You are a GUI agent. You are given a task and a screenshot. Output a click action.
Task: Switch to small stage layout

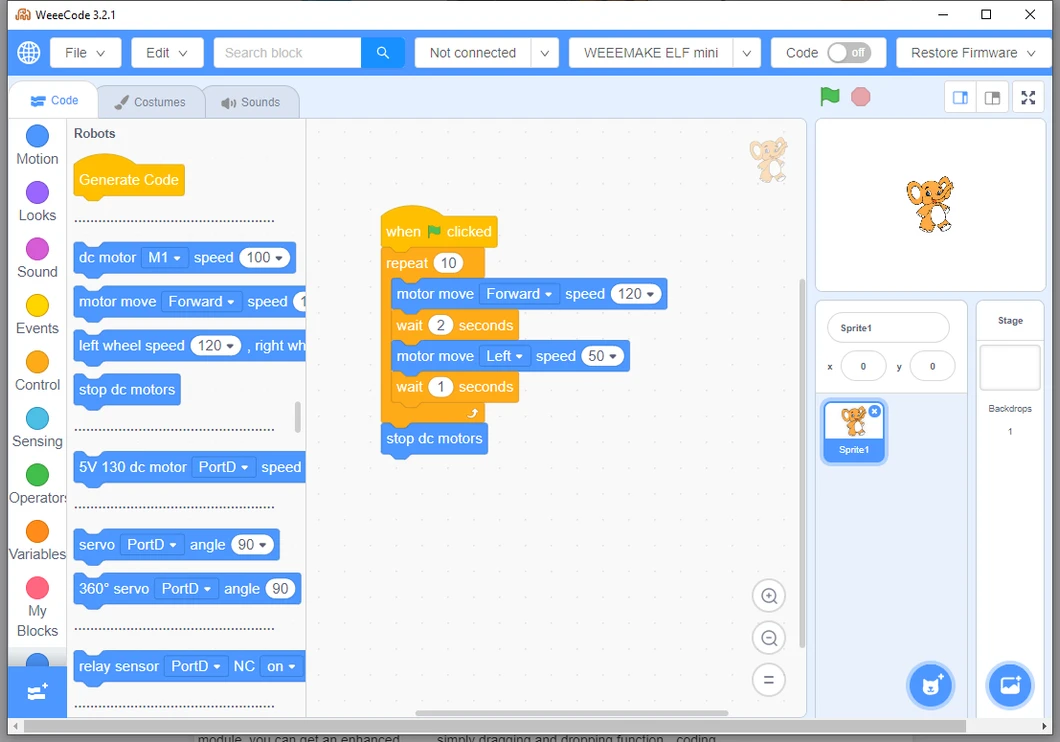point(960,98)
